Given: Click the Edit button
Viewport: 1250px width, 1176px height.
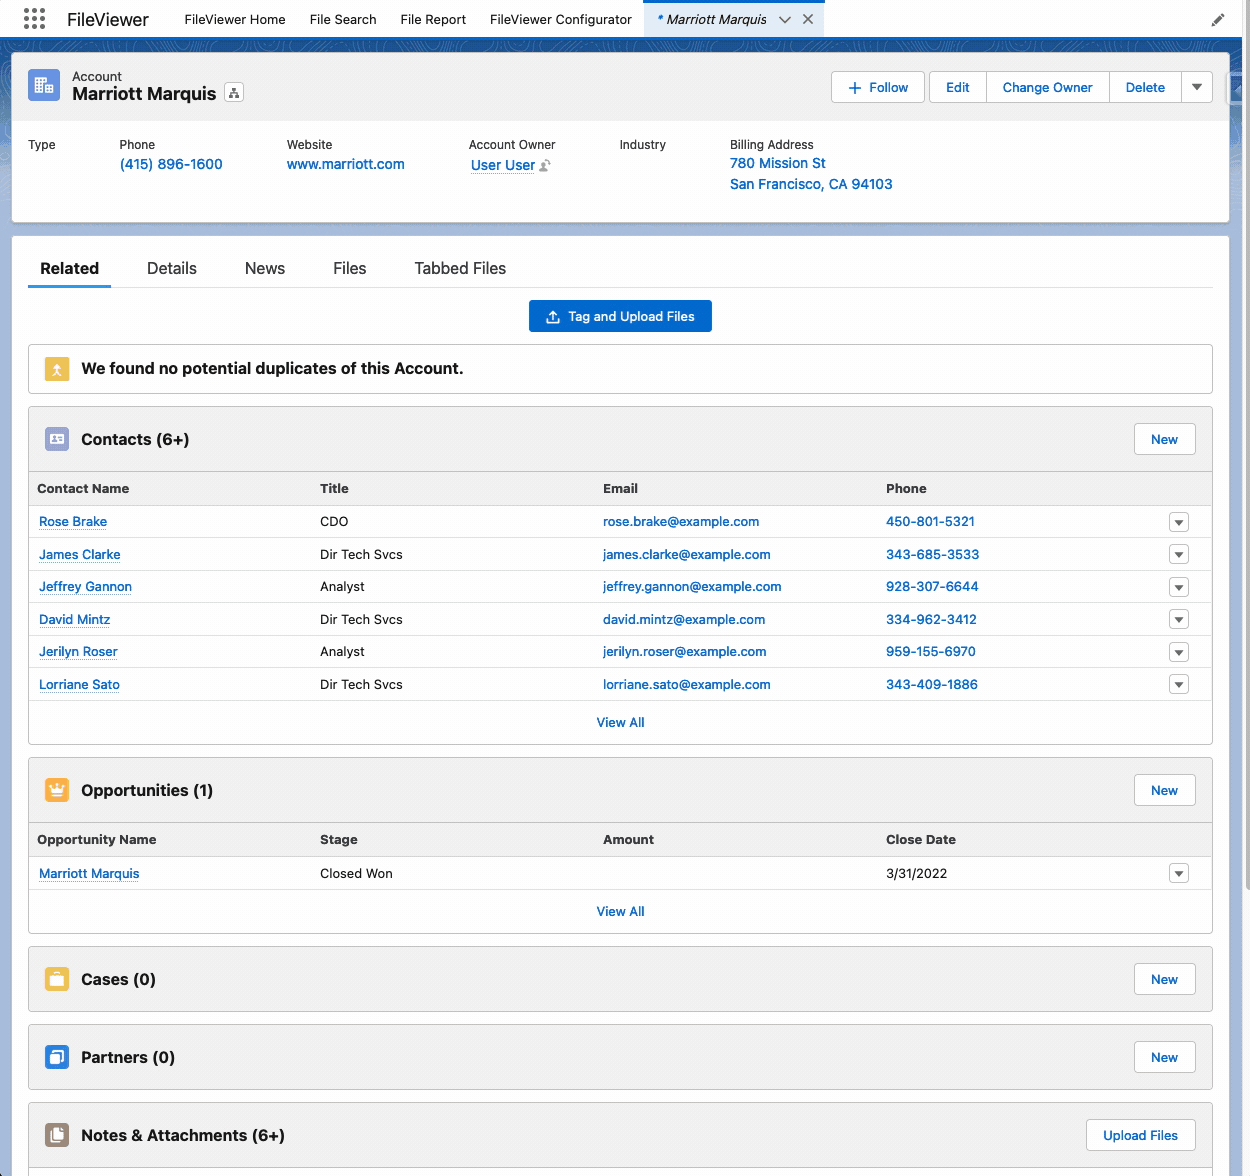Looking at the screenshot, I should pos(958,87).
